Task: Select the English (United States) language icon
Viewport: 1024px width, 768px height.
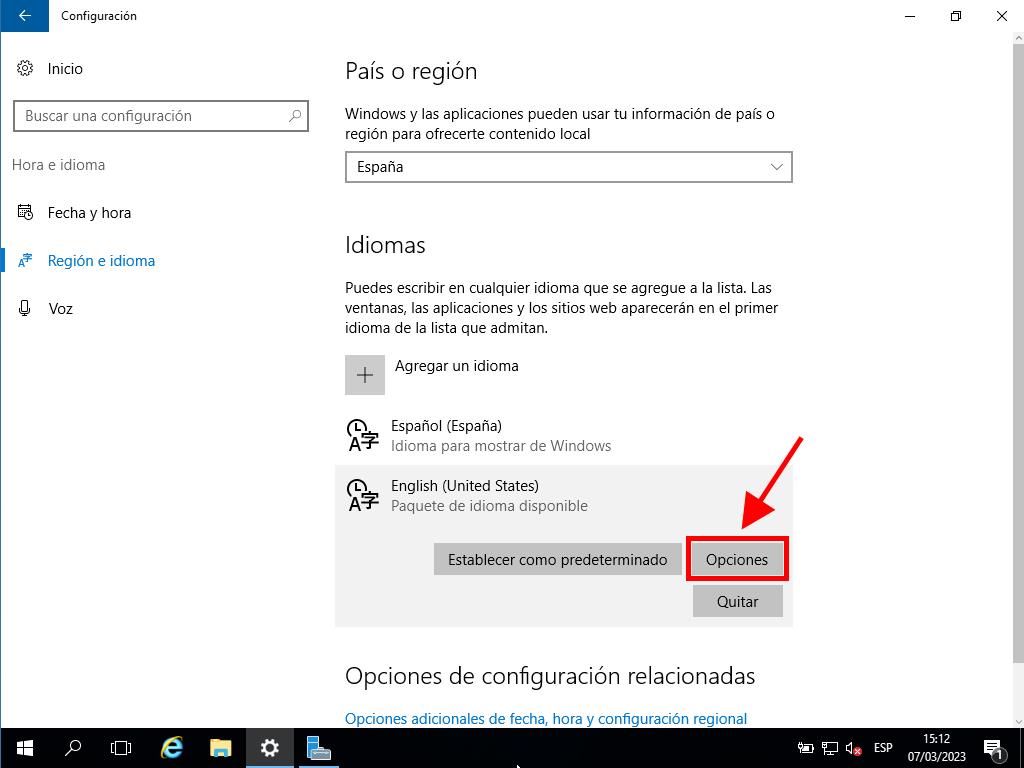Action: point(362,496)
